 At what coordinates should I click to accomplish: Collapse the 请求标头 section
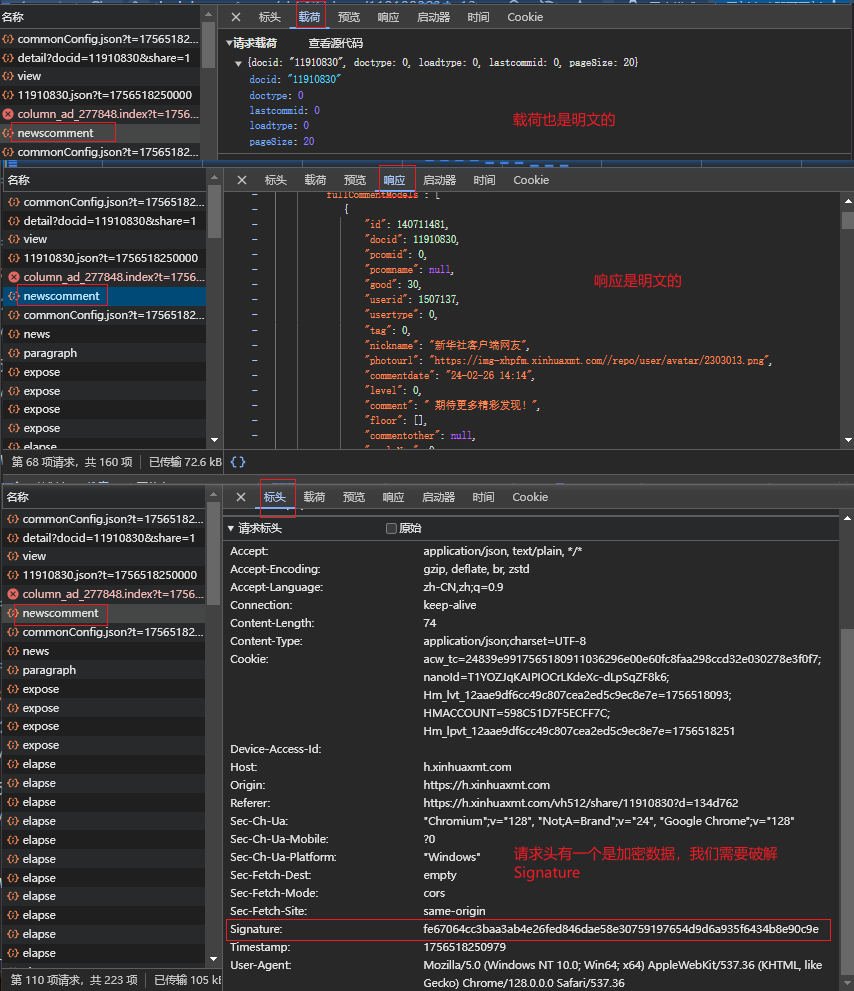[x=231, y=528]
